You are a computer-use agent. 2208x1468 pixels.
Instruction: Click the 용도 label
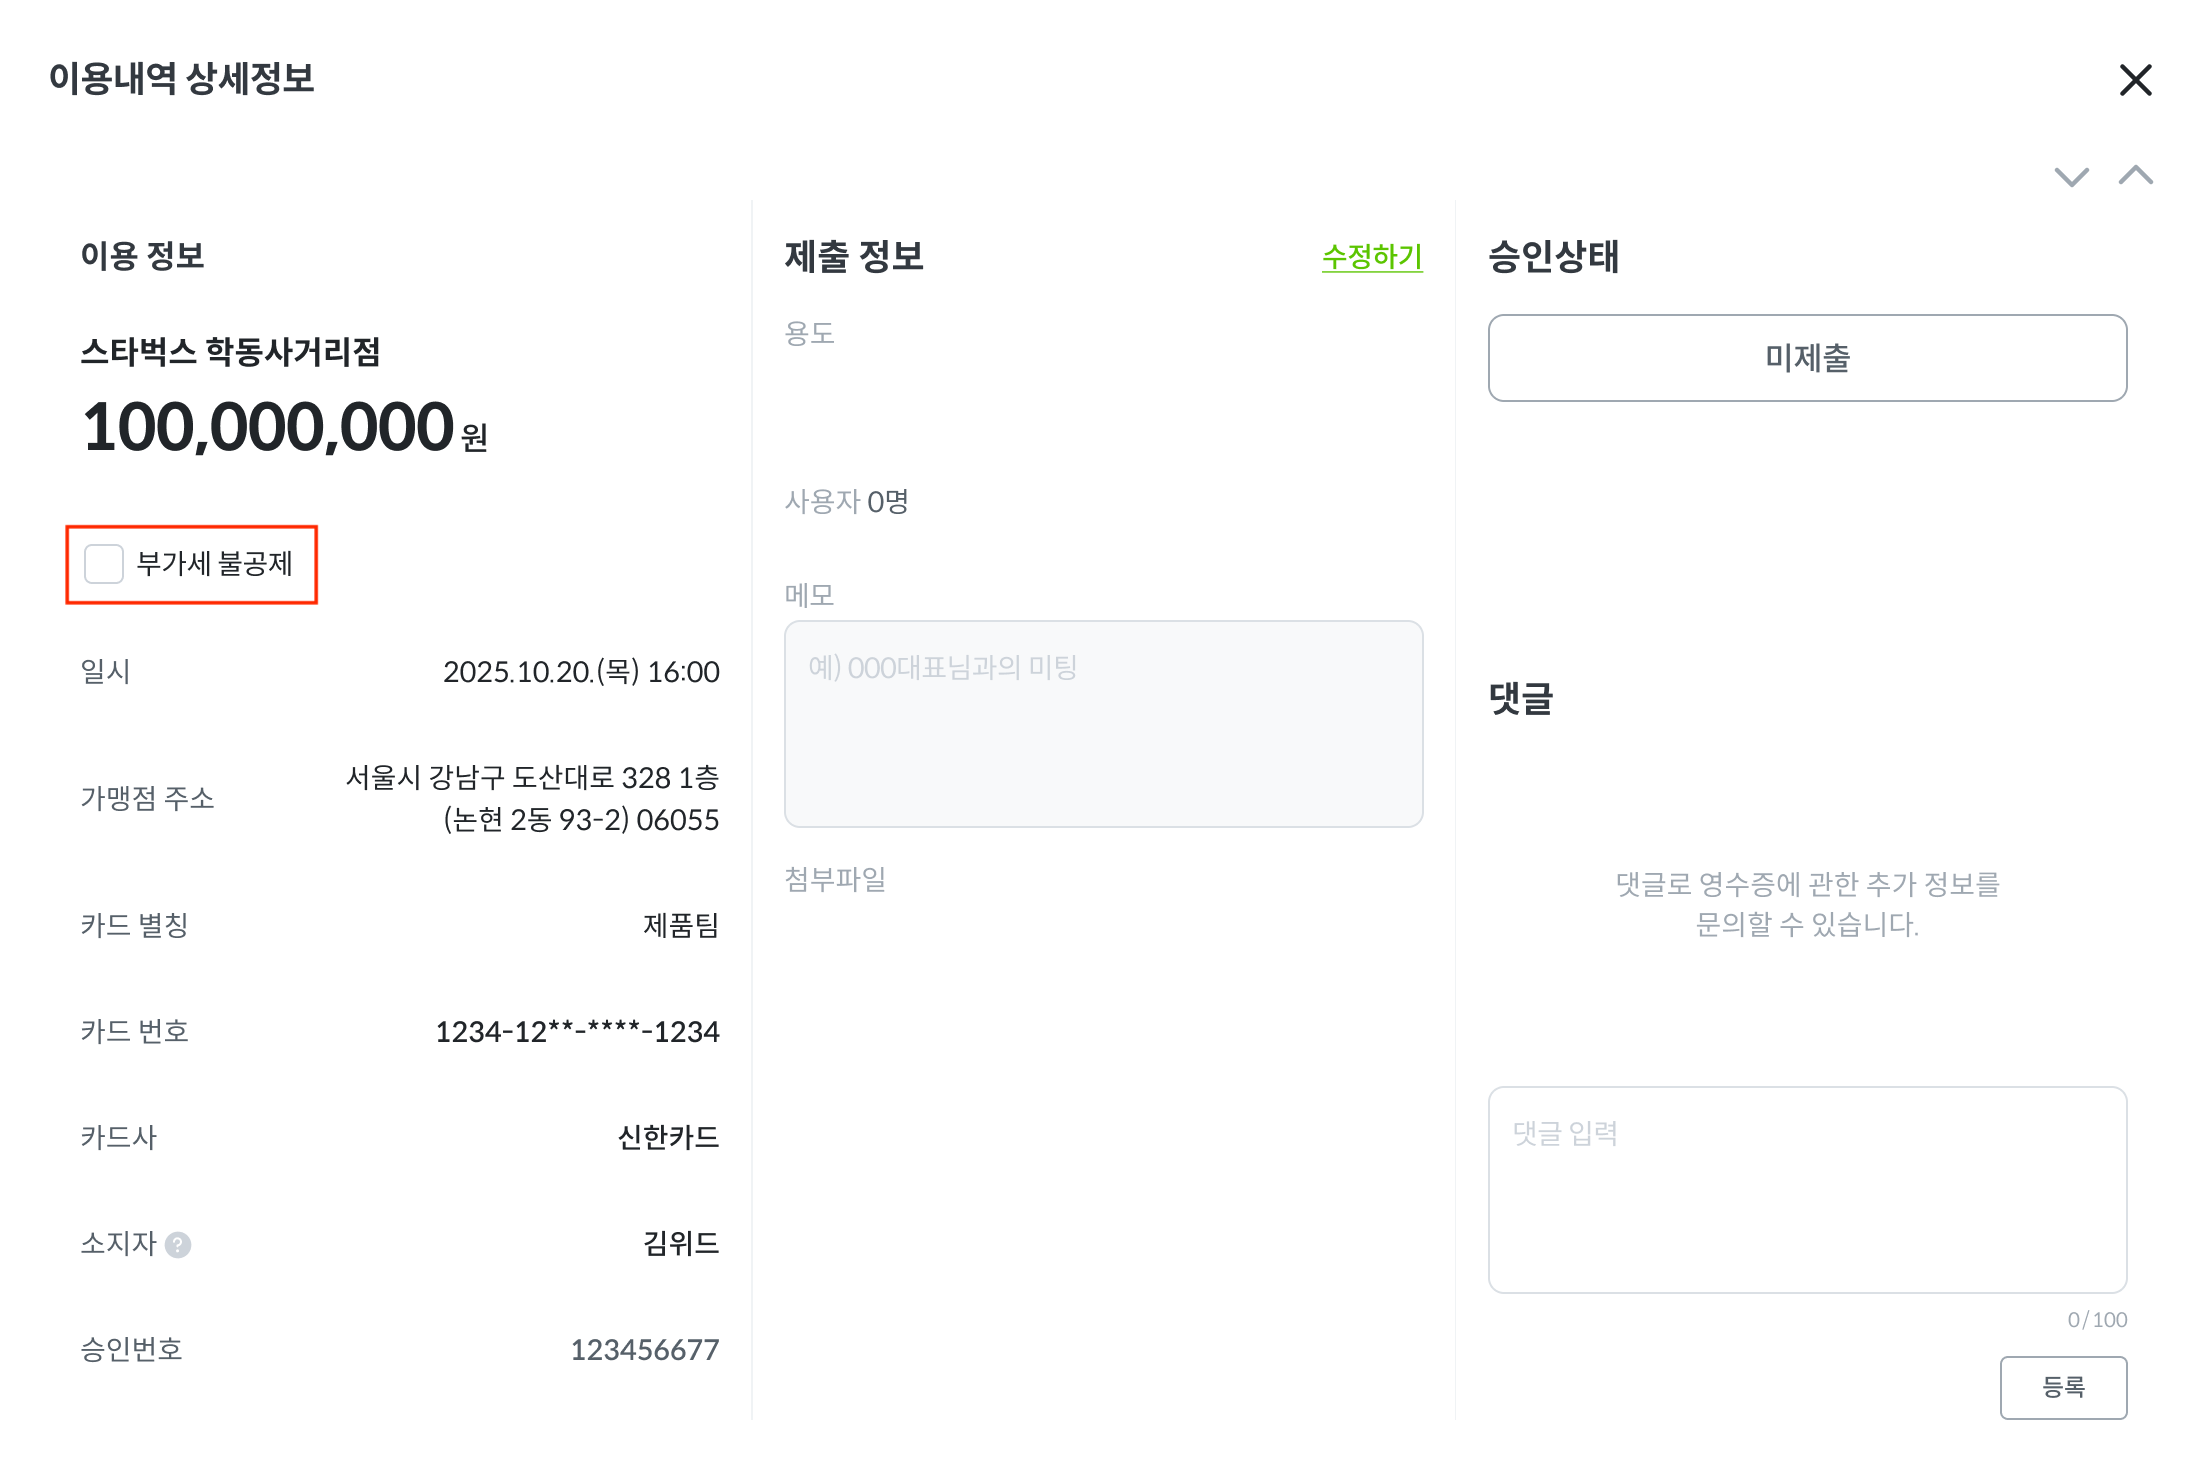pos(809,333)
